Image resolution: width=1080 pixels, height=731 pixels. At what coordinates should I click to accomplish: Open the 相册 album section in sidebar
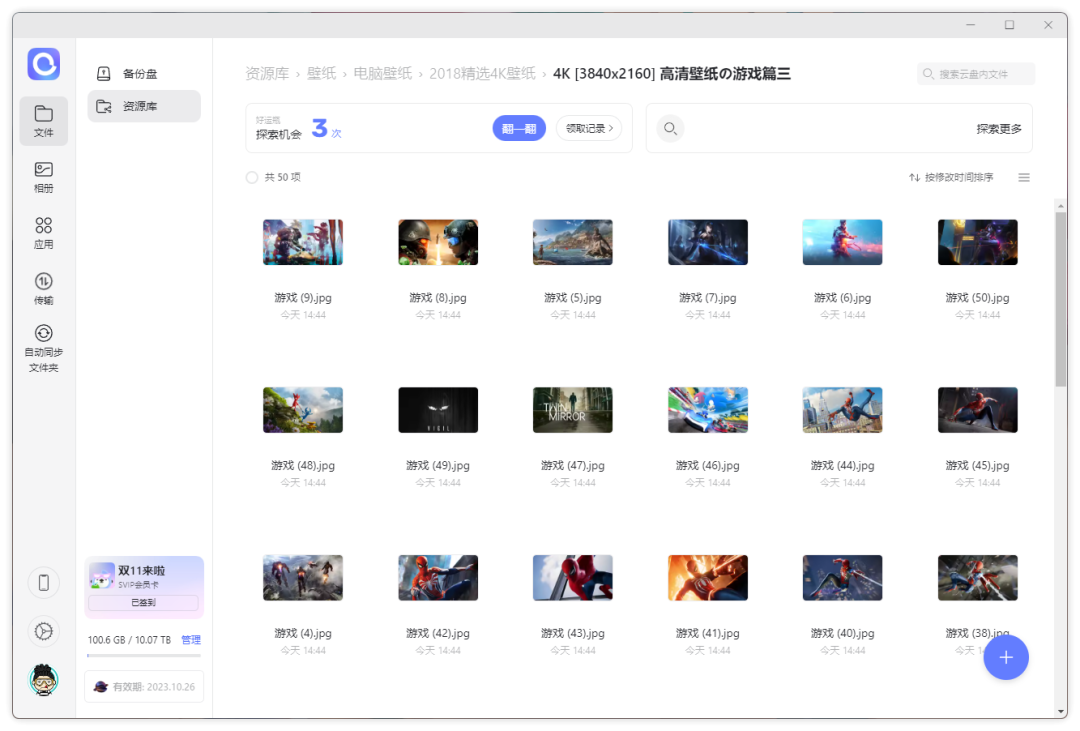[43, 177]
